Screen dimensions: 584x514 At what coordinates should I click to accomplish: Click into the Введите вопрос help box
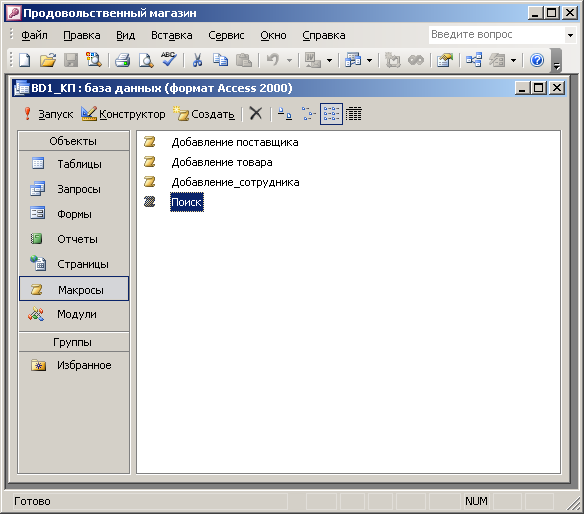496,35
